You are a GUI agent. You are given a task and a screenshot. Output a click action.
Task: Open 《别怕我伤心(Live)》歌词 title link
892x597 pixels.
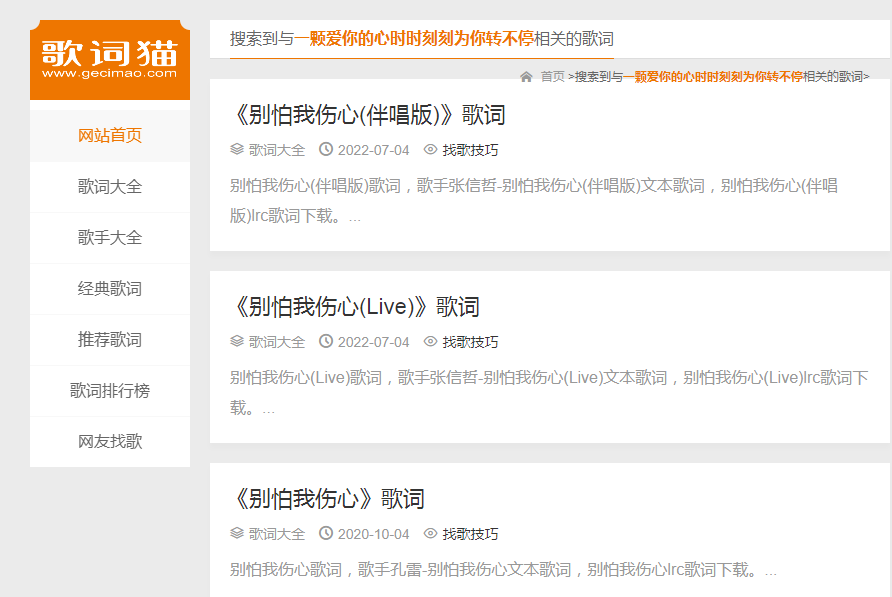[356, 307]
